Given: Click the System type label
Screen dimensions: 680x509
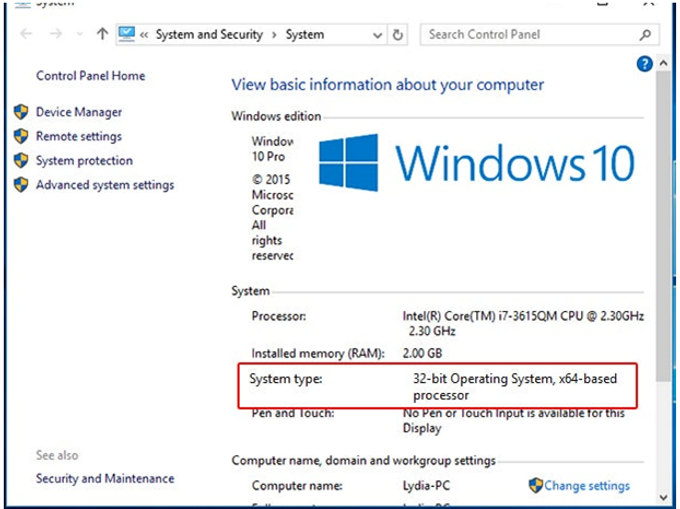Looking at the screenshot, I should [x=285, y=378].
